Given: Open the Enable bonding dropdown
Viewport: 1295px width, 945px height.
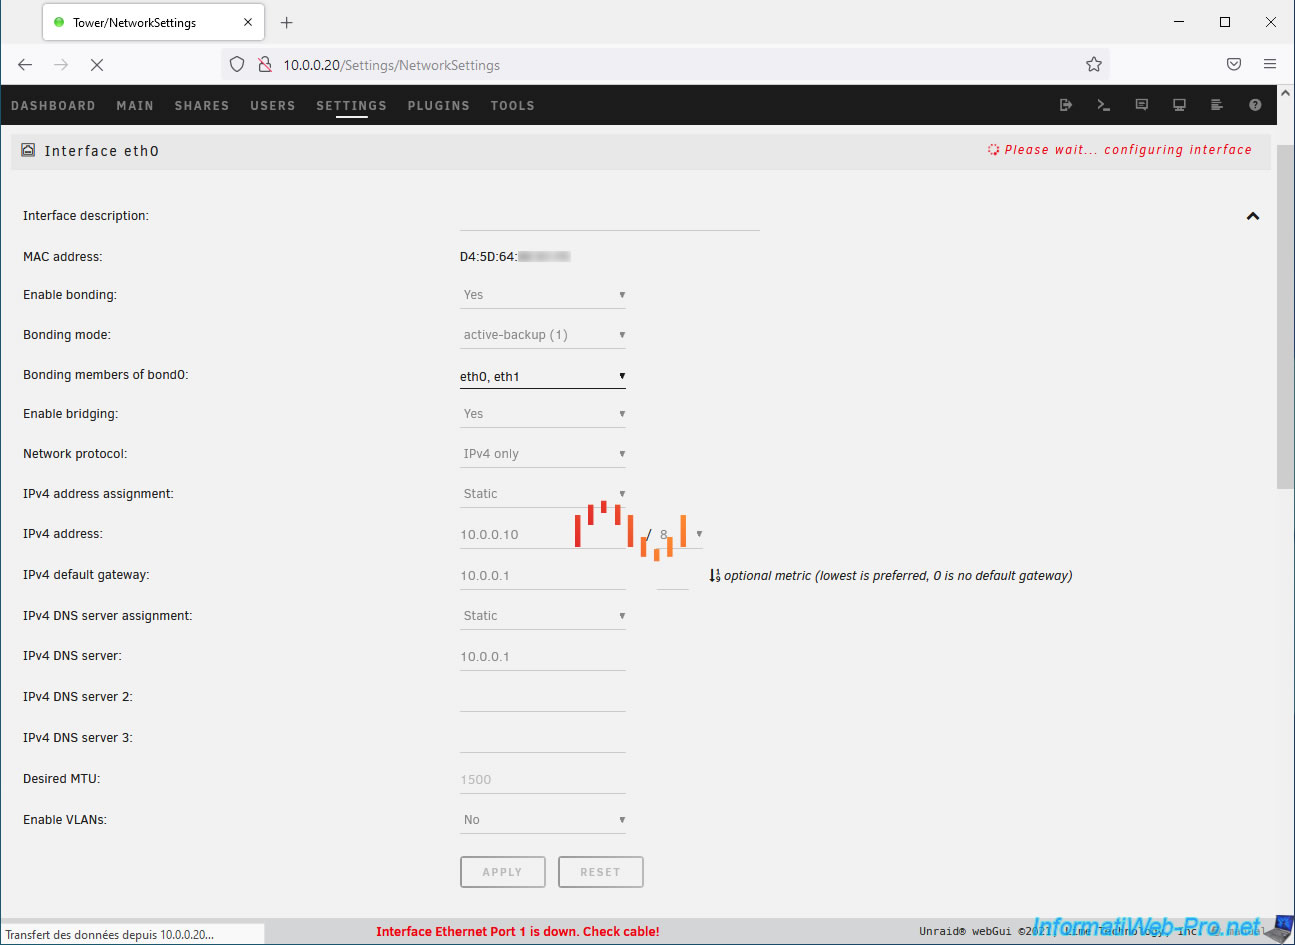Looking at the screenshot, I should (x=542, y=295).
